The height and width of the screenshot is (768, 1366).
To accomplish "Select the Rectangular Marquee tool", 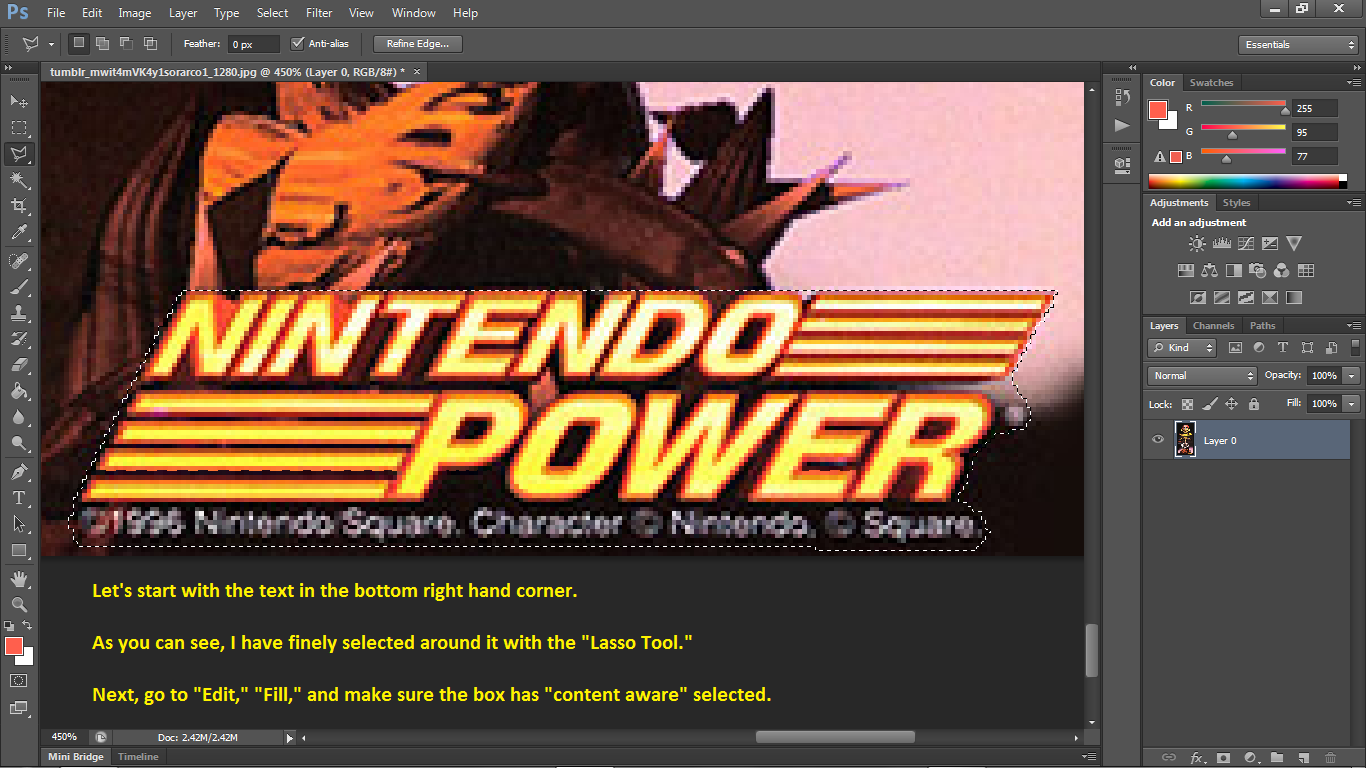I will [19, 128].
